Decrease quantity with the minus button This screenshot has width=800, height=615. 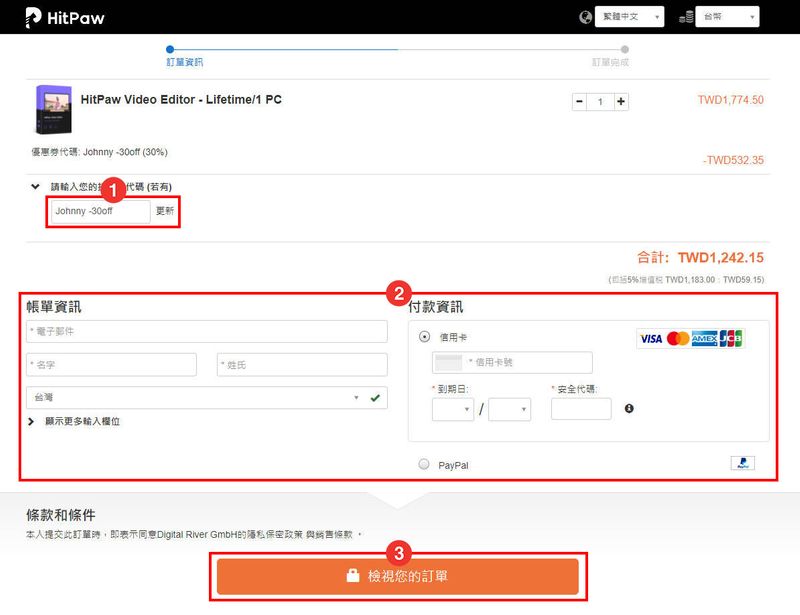[x=579, y=102]
